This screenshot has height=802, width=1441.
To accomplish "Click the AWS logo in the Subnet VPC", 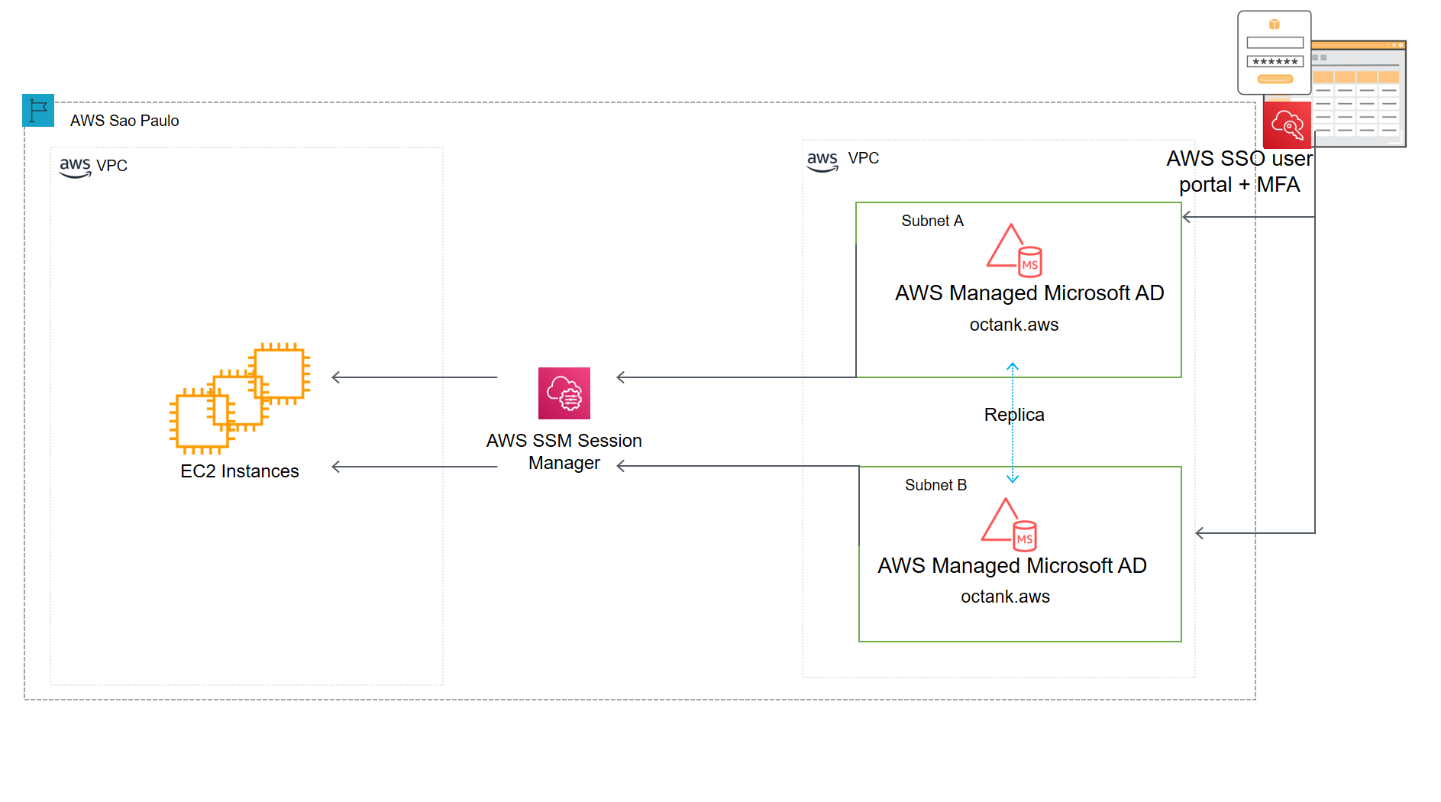I will [822, 160].
